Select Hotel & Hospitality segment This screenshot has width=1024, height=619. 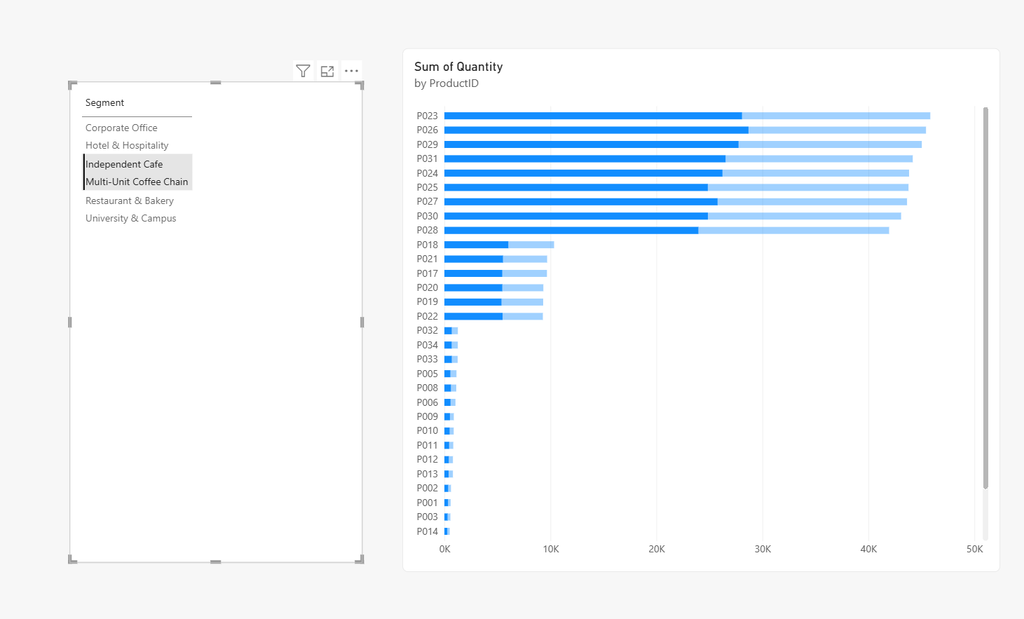[127, 146]
